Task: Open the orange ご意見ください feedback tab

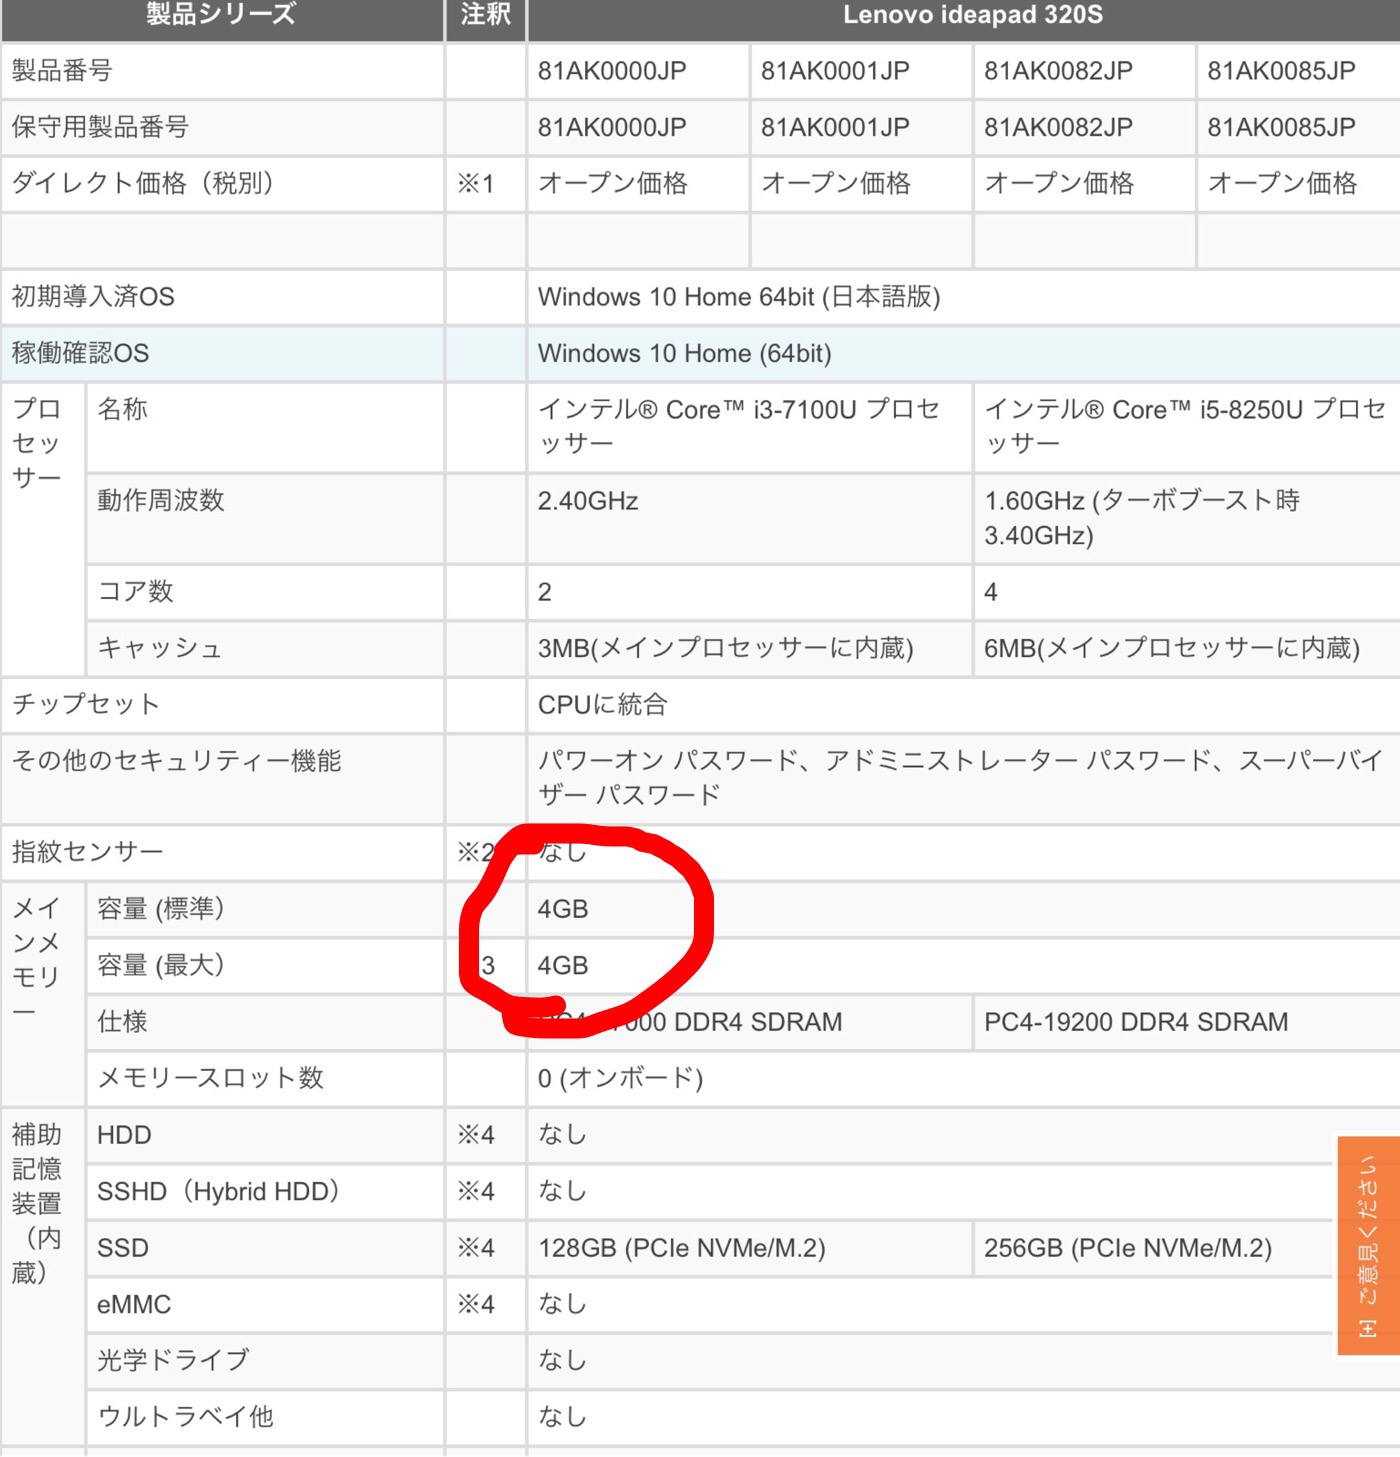Action: coord(1368,1245)
